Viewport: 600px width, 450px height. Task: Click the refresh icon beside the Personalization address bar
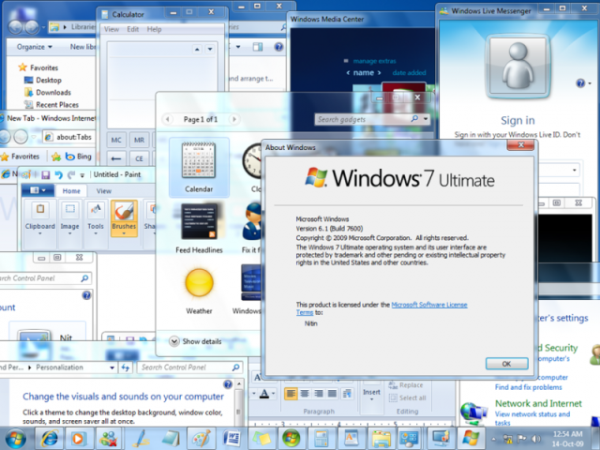(125, 368)
